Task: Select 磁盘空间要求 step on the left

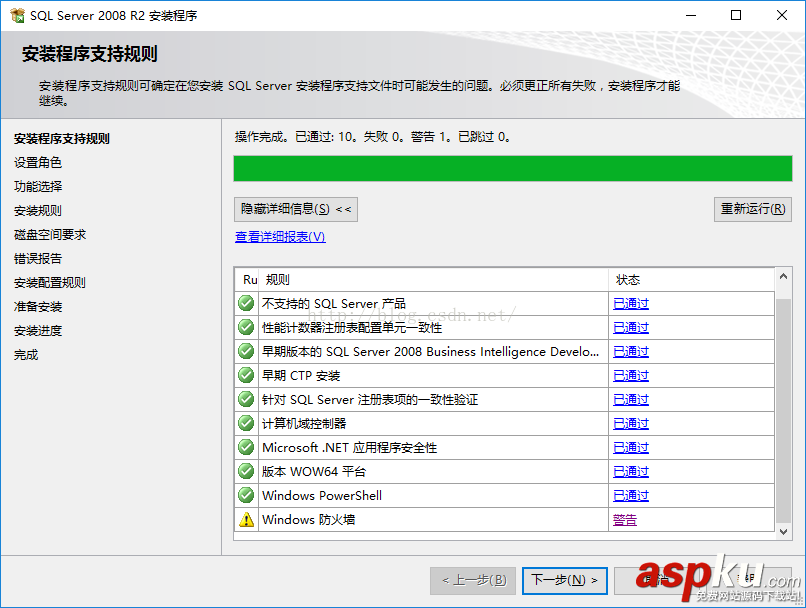Action: point(48,234)
